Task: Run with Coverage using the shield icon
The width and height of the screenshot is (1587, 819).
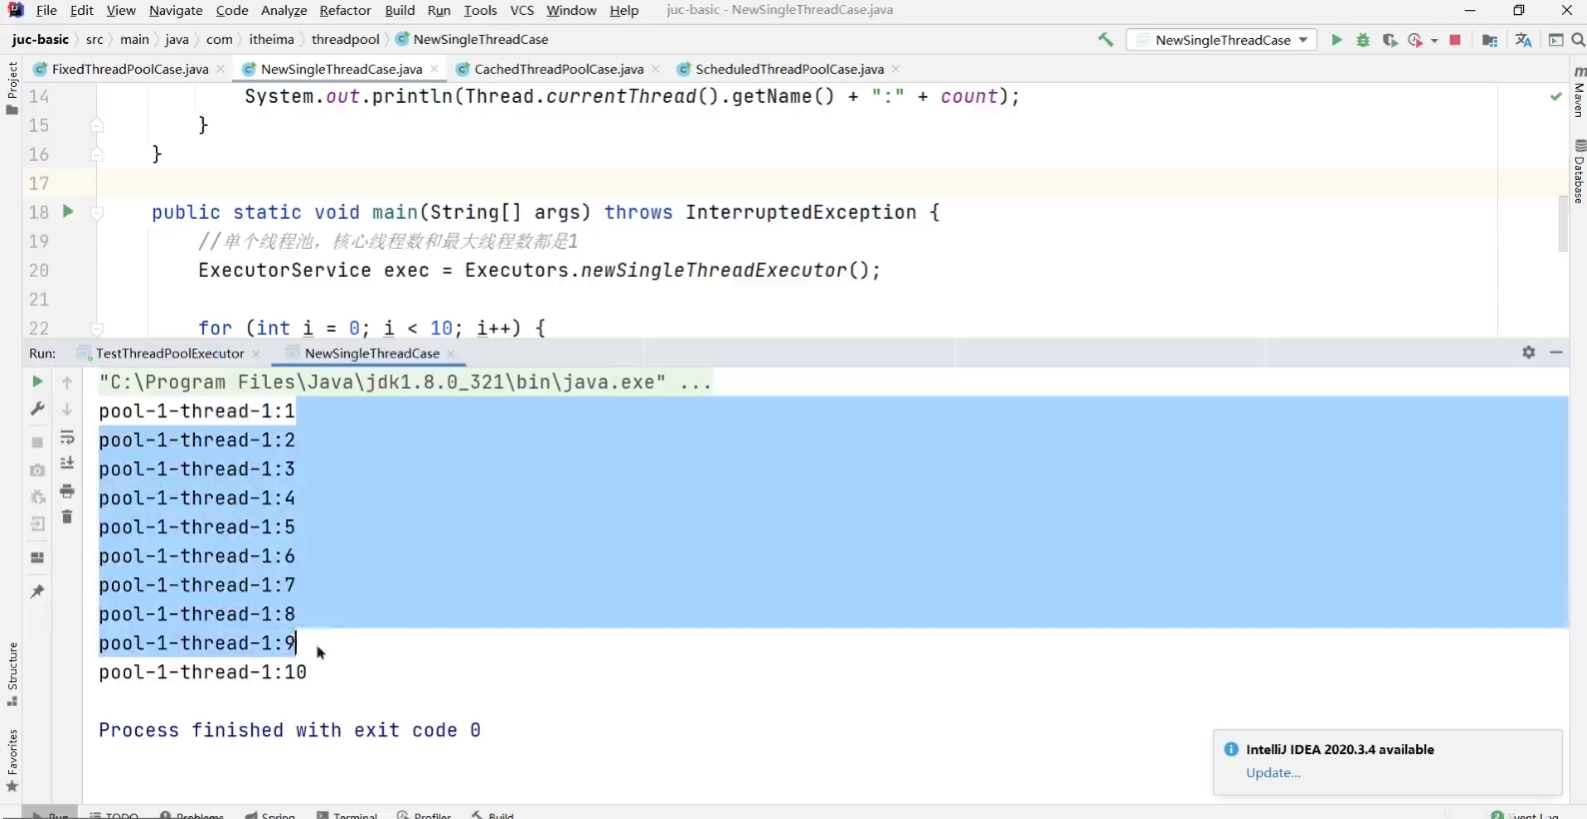Action: pos(1389,40)
